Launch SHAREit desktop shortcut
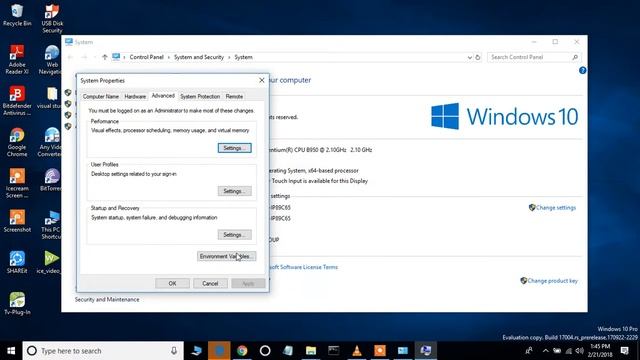This screenshot has height=360, width=640. point(17,262)
